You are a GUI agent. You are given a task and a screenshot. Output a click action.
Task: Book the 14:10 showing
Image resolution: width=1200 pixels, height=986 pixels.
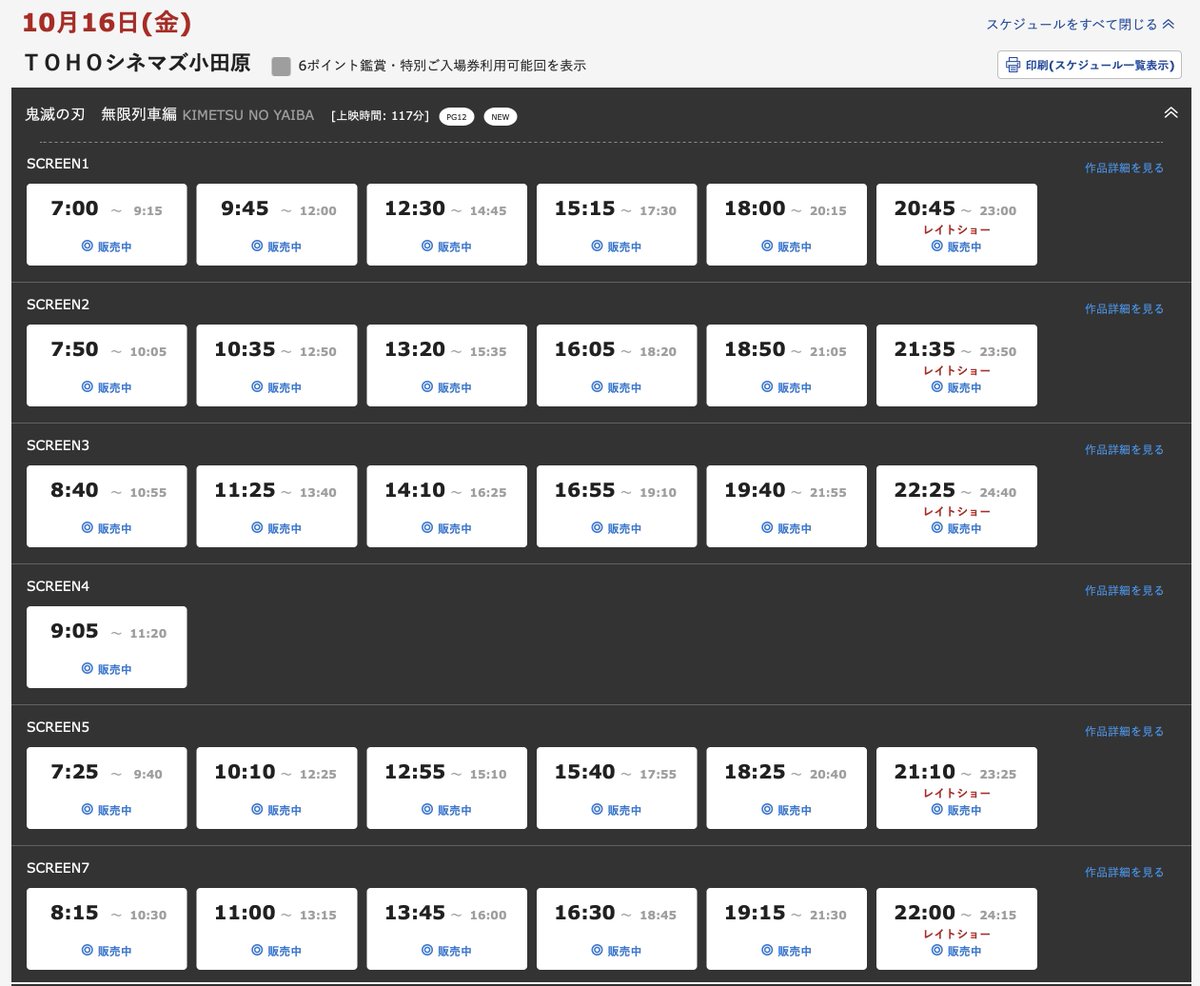pos(447,507)
